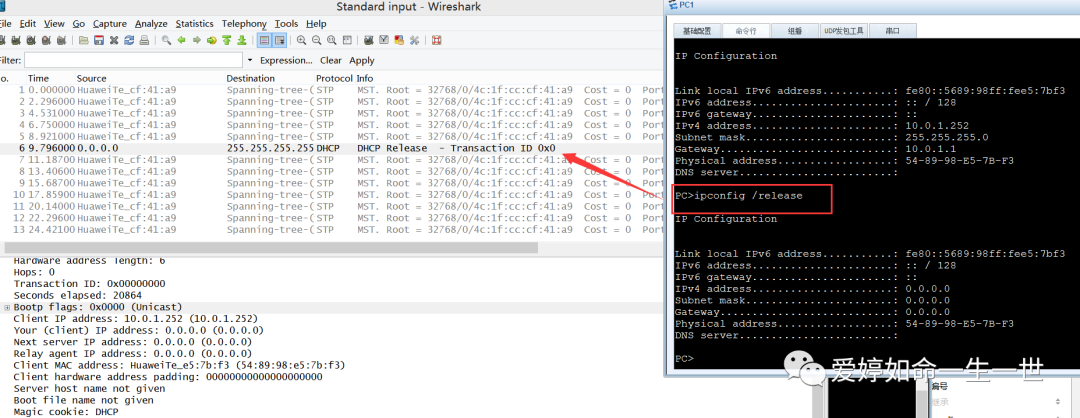Zoom out the packet text
This screenshot has height=418, width=1080.
click(x=317, y=40)
